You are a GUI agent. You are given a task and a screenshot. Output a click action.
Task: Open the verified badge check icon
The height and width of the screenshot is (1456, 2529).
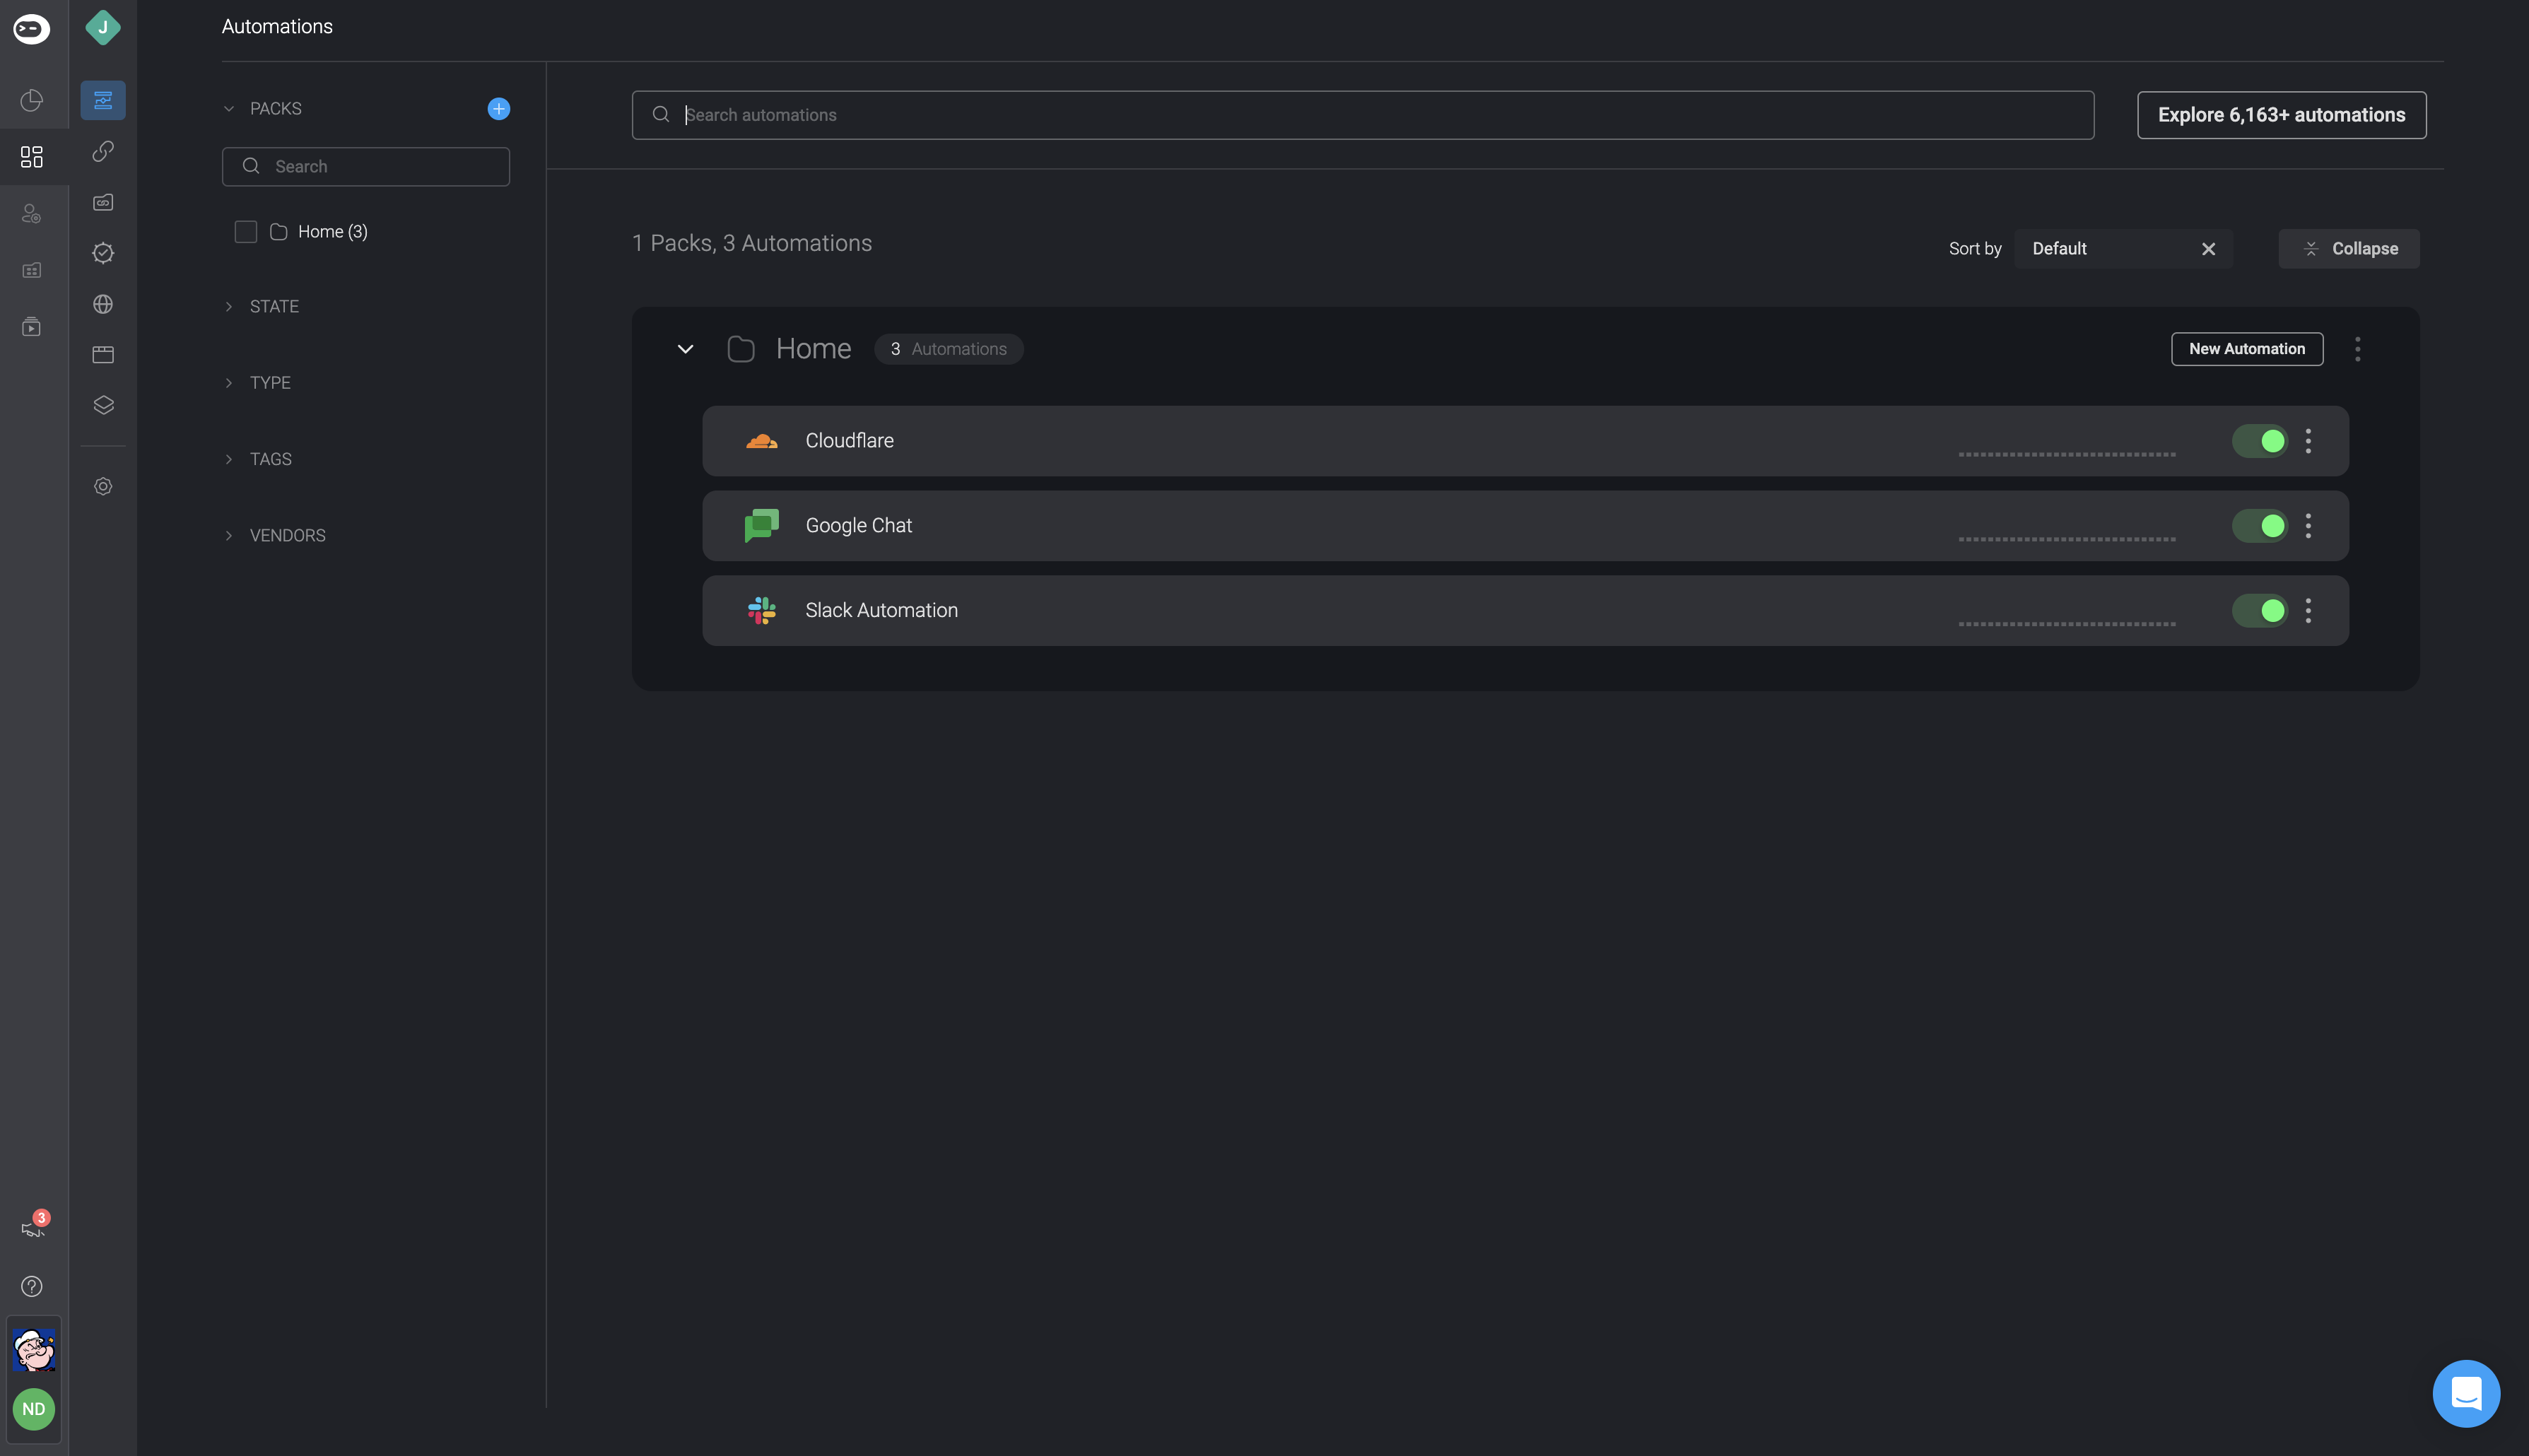pyautogui.click(x=103, y=253)
